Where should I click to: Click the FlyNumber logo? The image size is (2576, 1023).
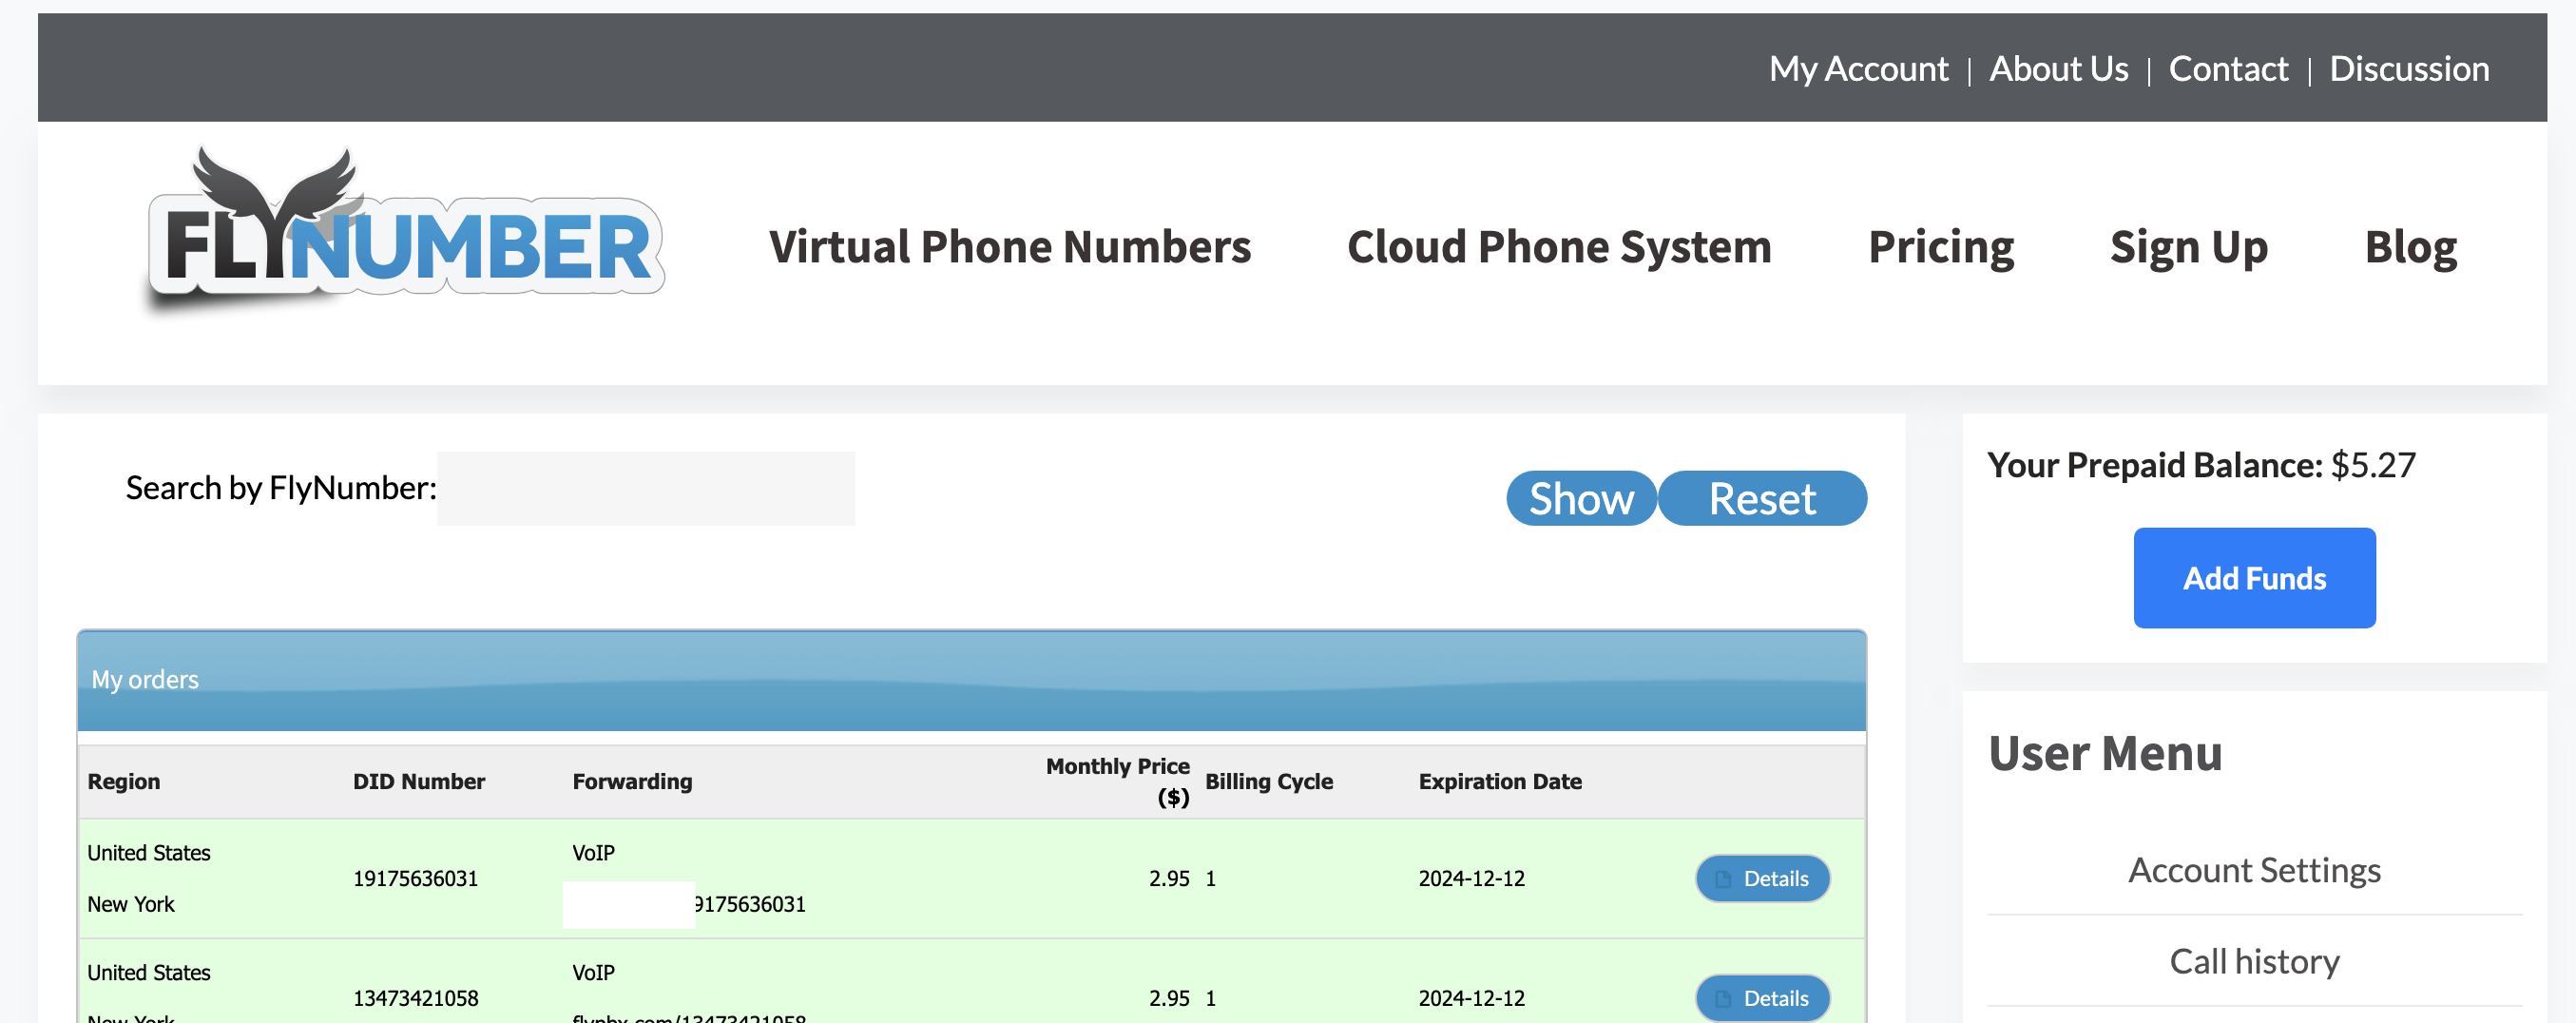[406, 230]
